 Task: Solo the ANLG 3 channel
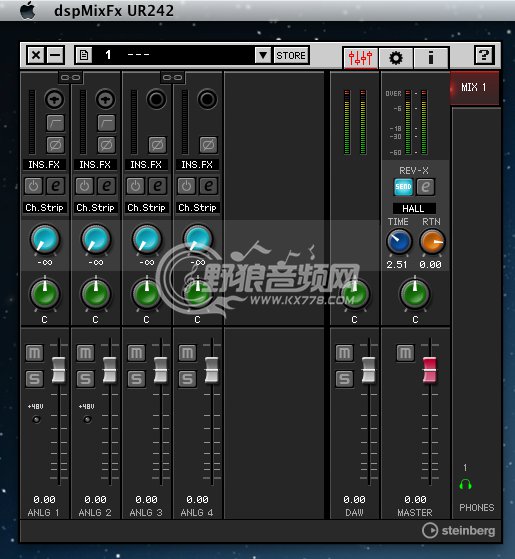tap(136, 379)
